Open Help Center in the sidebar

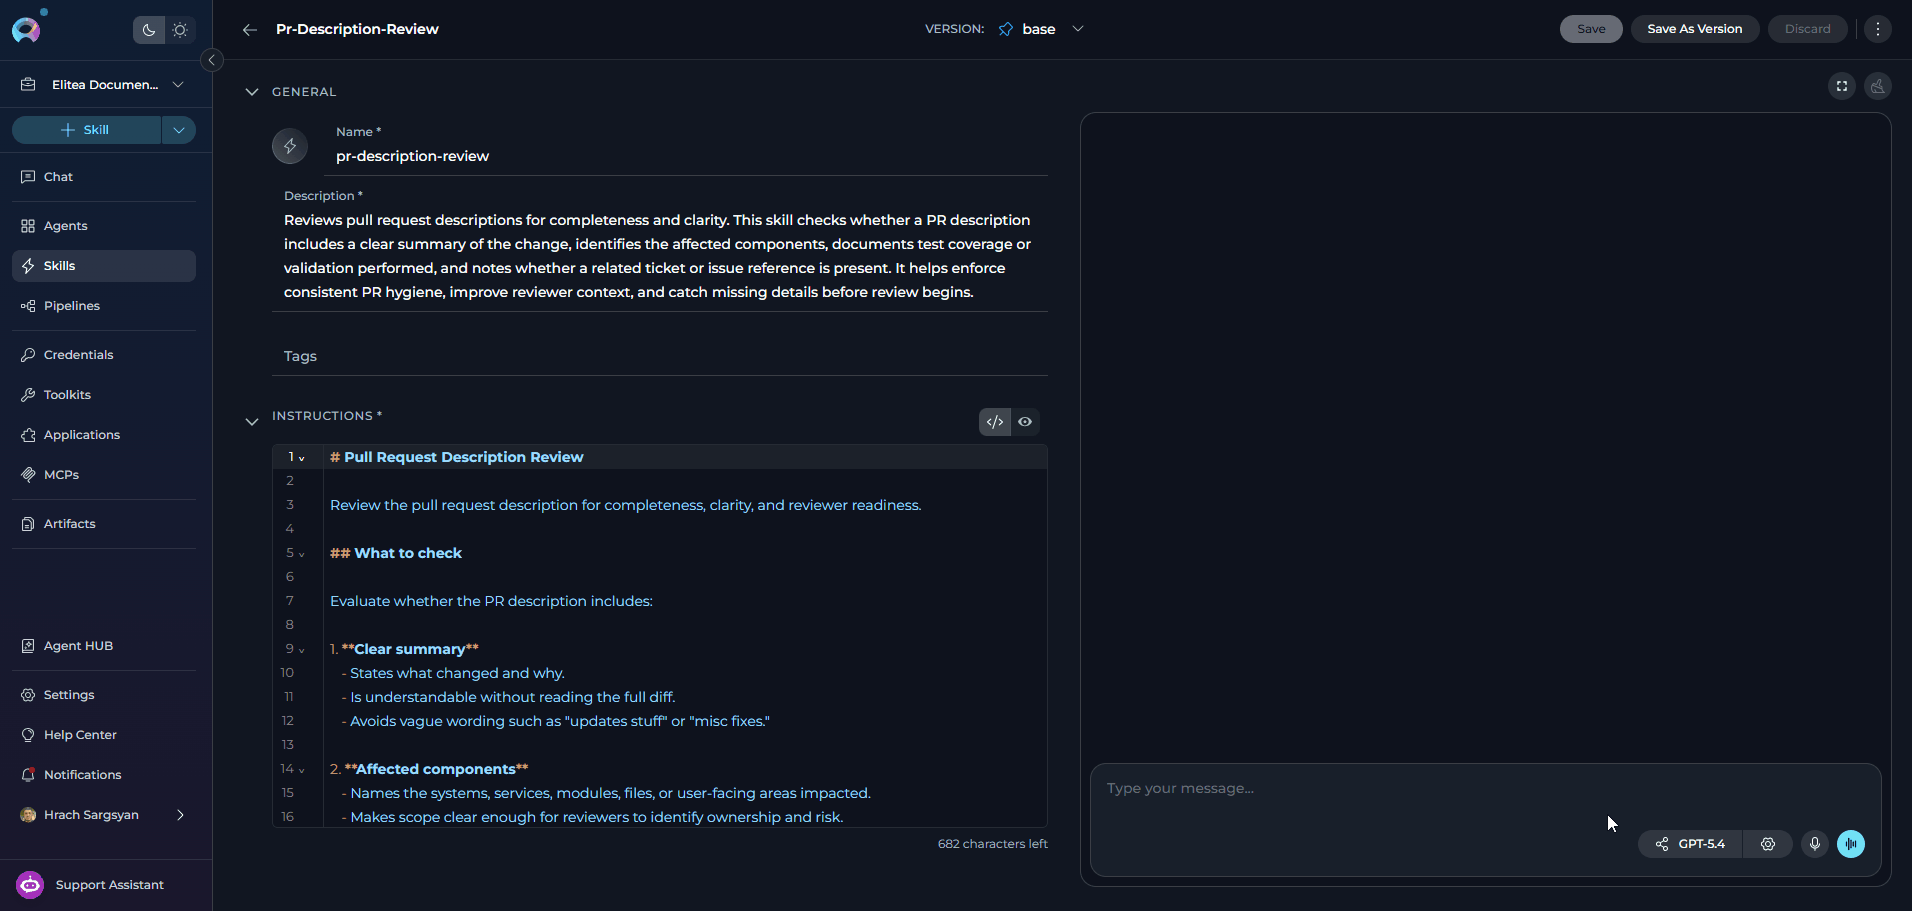(x=104, y=735)
